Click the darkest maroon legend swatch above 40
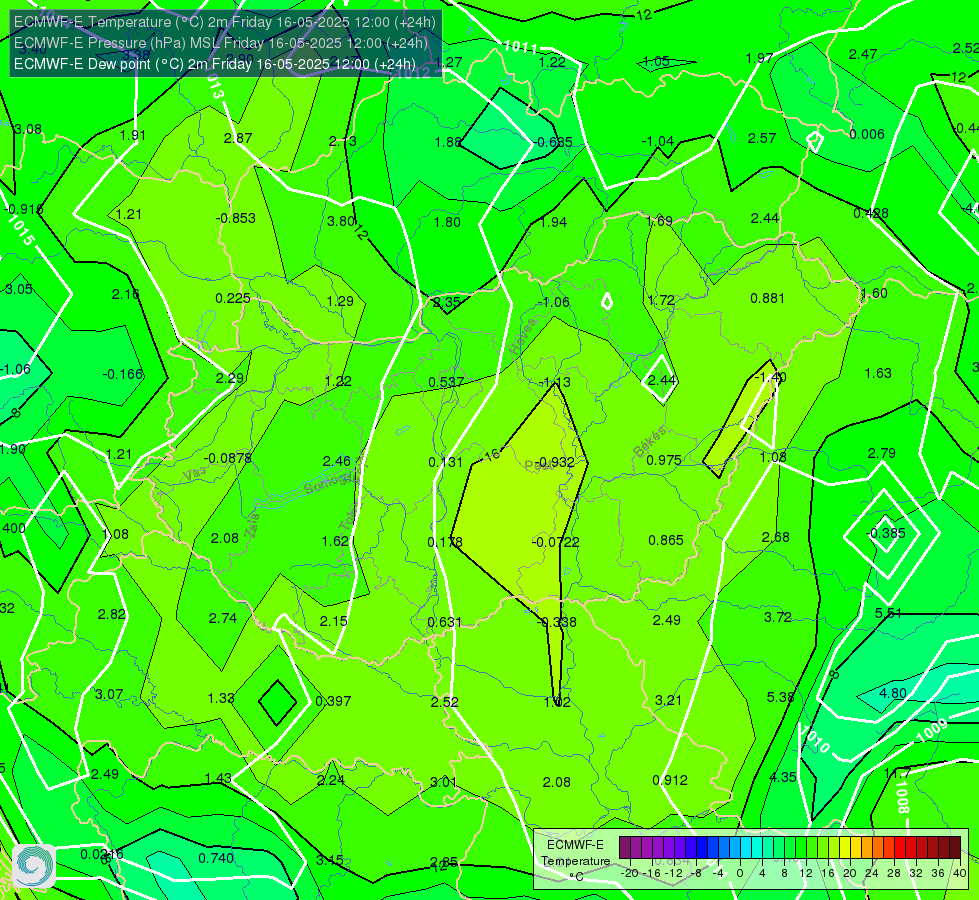This screenshot has height=900, width=979. 955,848
